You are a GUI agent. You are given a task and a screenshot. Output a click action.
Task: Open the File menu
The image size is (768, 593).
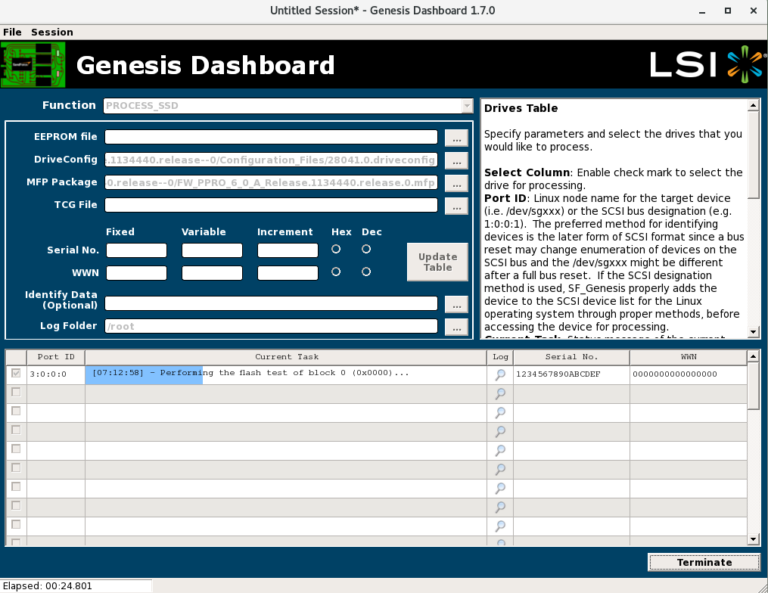pyautogui.click(x=12, y=32)
